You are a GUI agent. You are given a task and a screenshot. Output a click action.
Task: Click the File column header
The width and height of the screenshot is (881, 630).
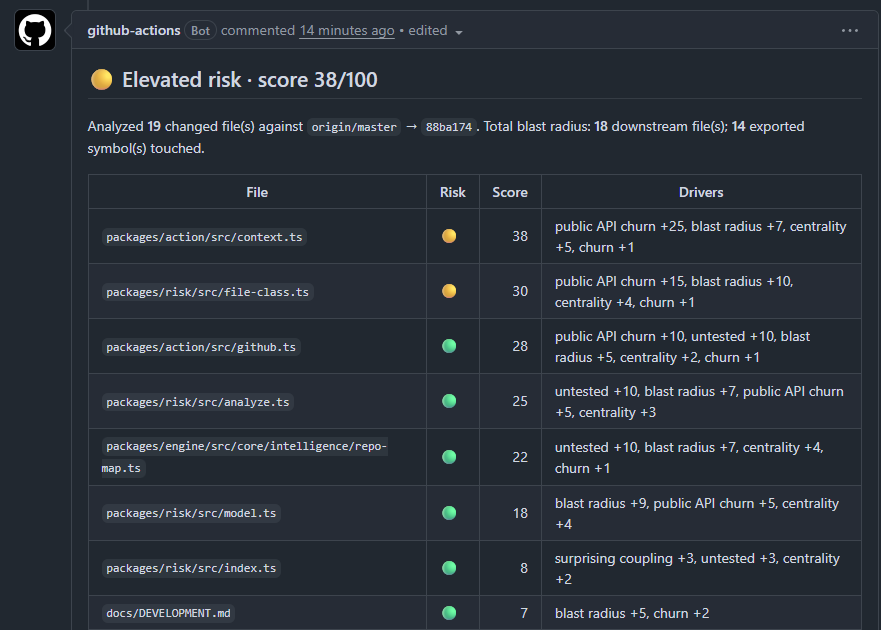click(x=257, y=192)
